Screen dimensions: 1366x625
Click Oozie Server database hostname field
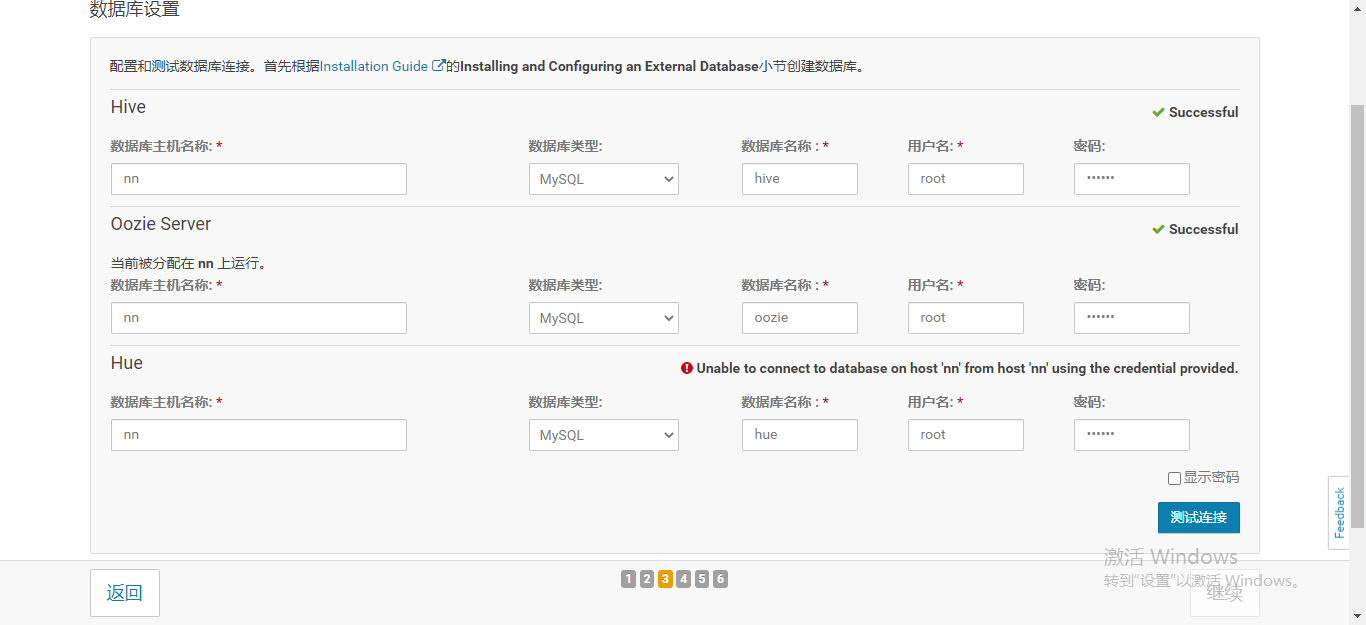(x=259, y=318)
